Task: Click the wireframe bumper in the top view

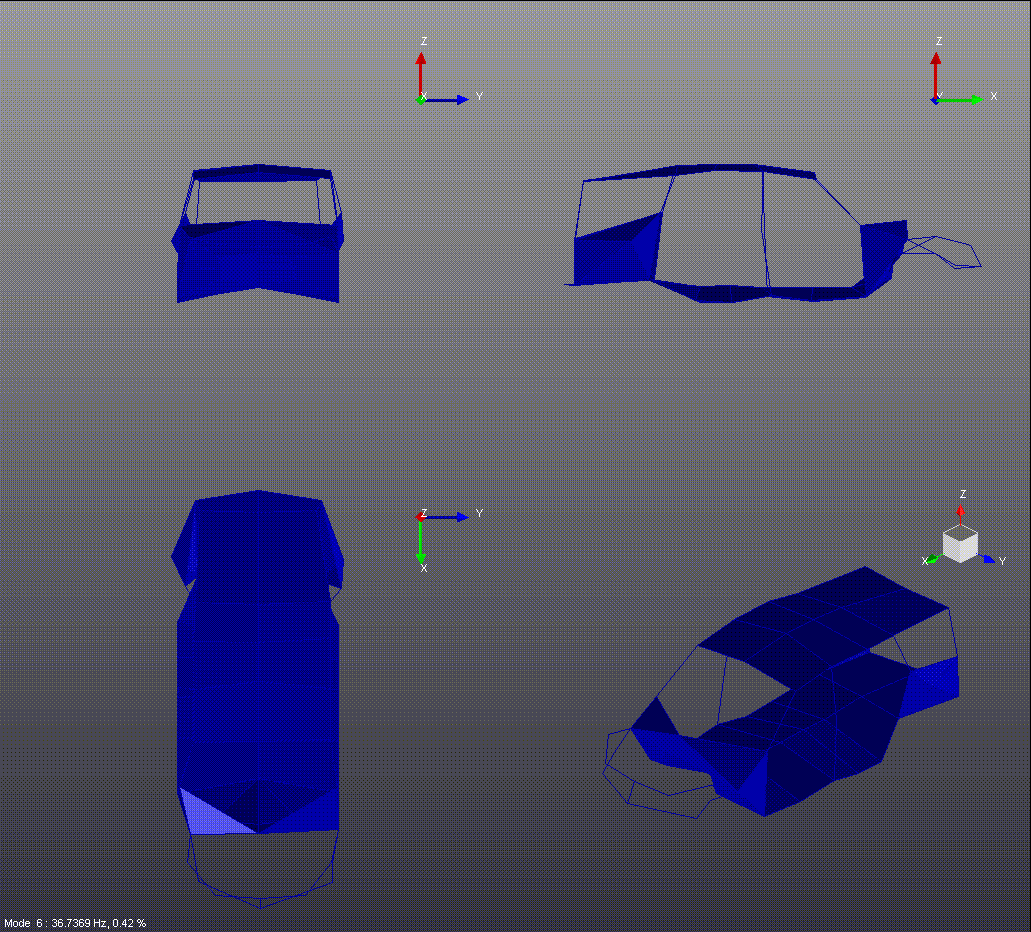Action: pyautogui.click(x=262, y=870)
